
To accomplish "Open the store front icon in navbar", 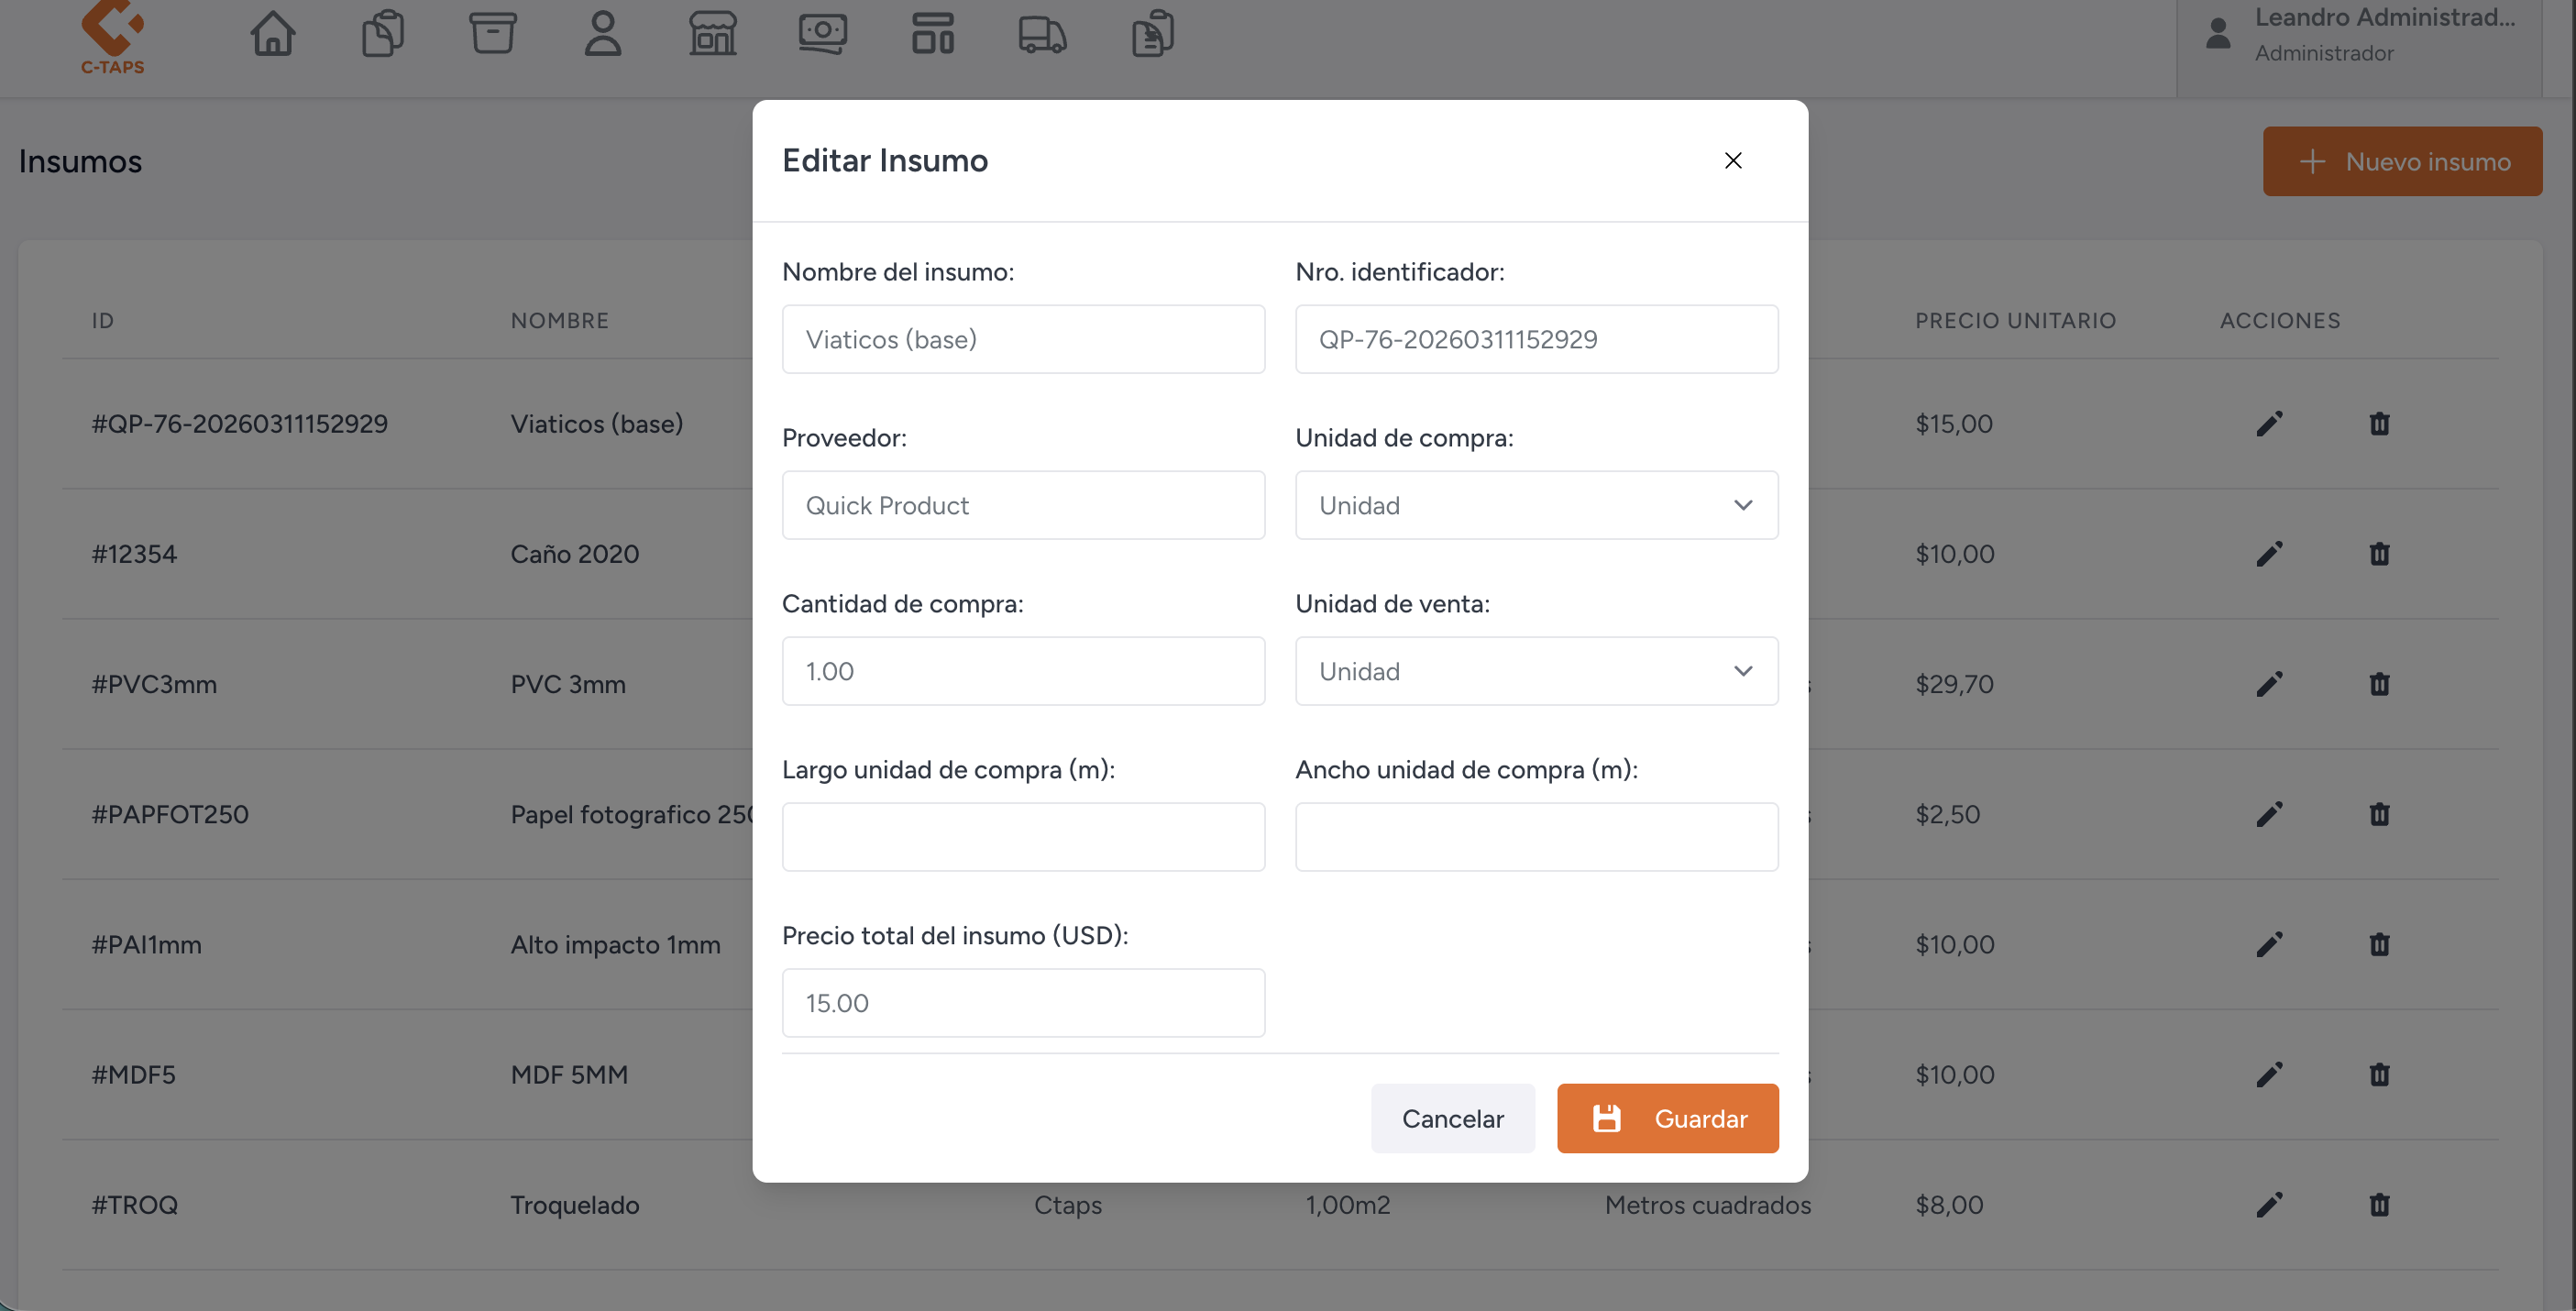I will point(713,33).
